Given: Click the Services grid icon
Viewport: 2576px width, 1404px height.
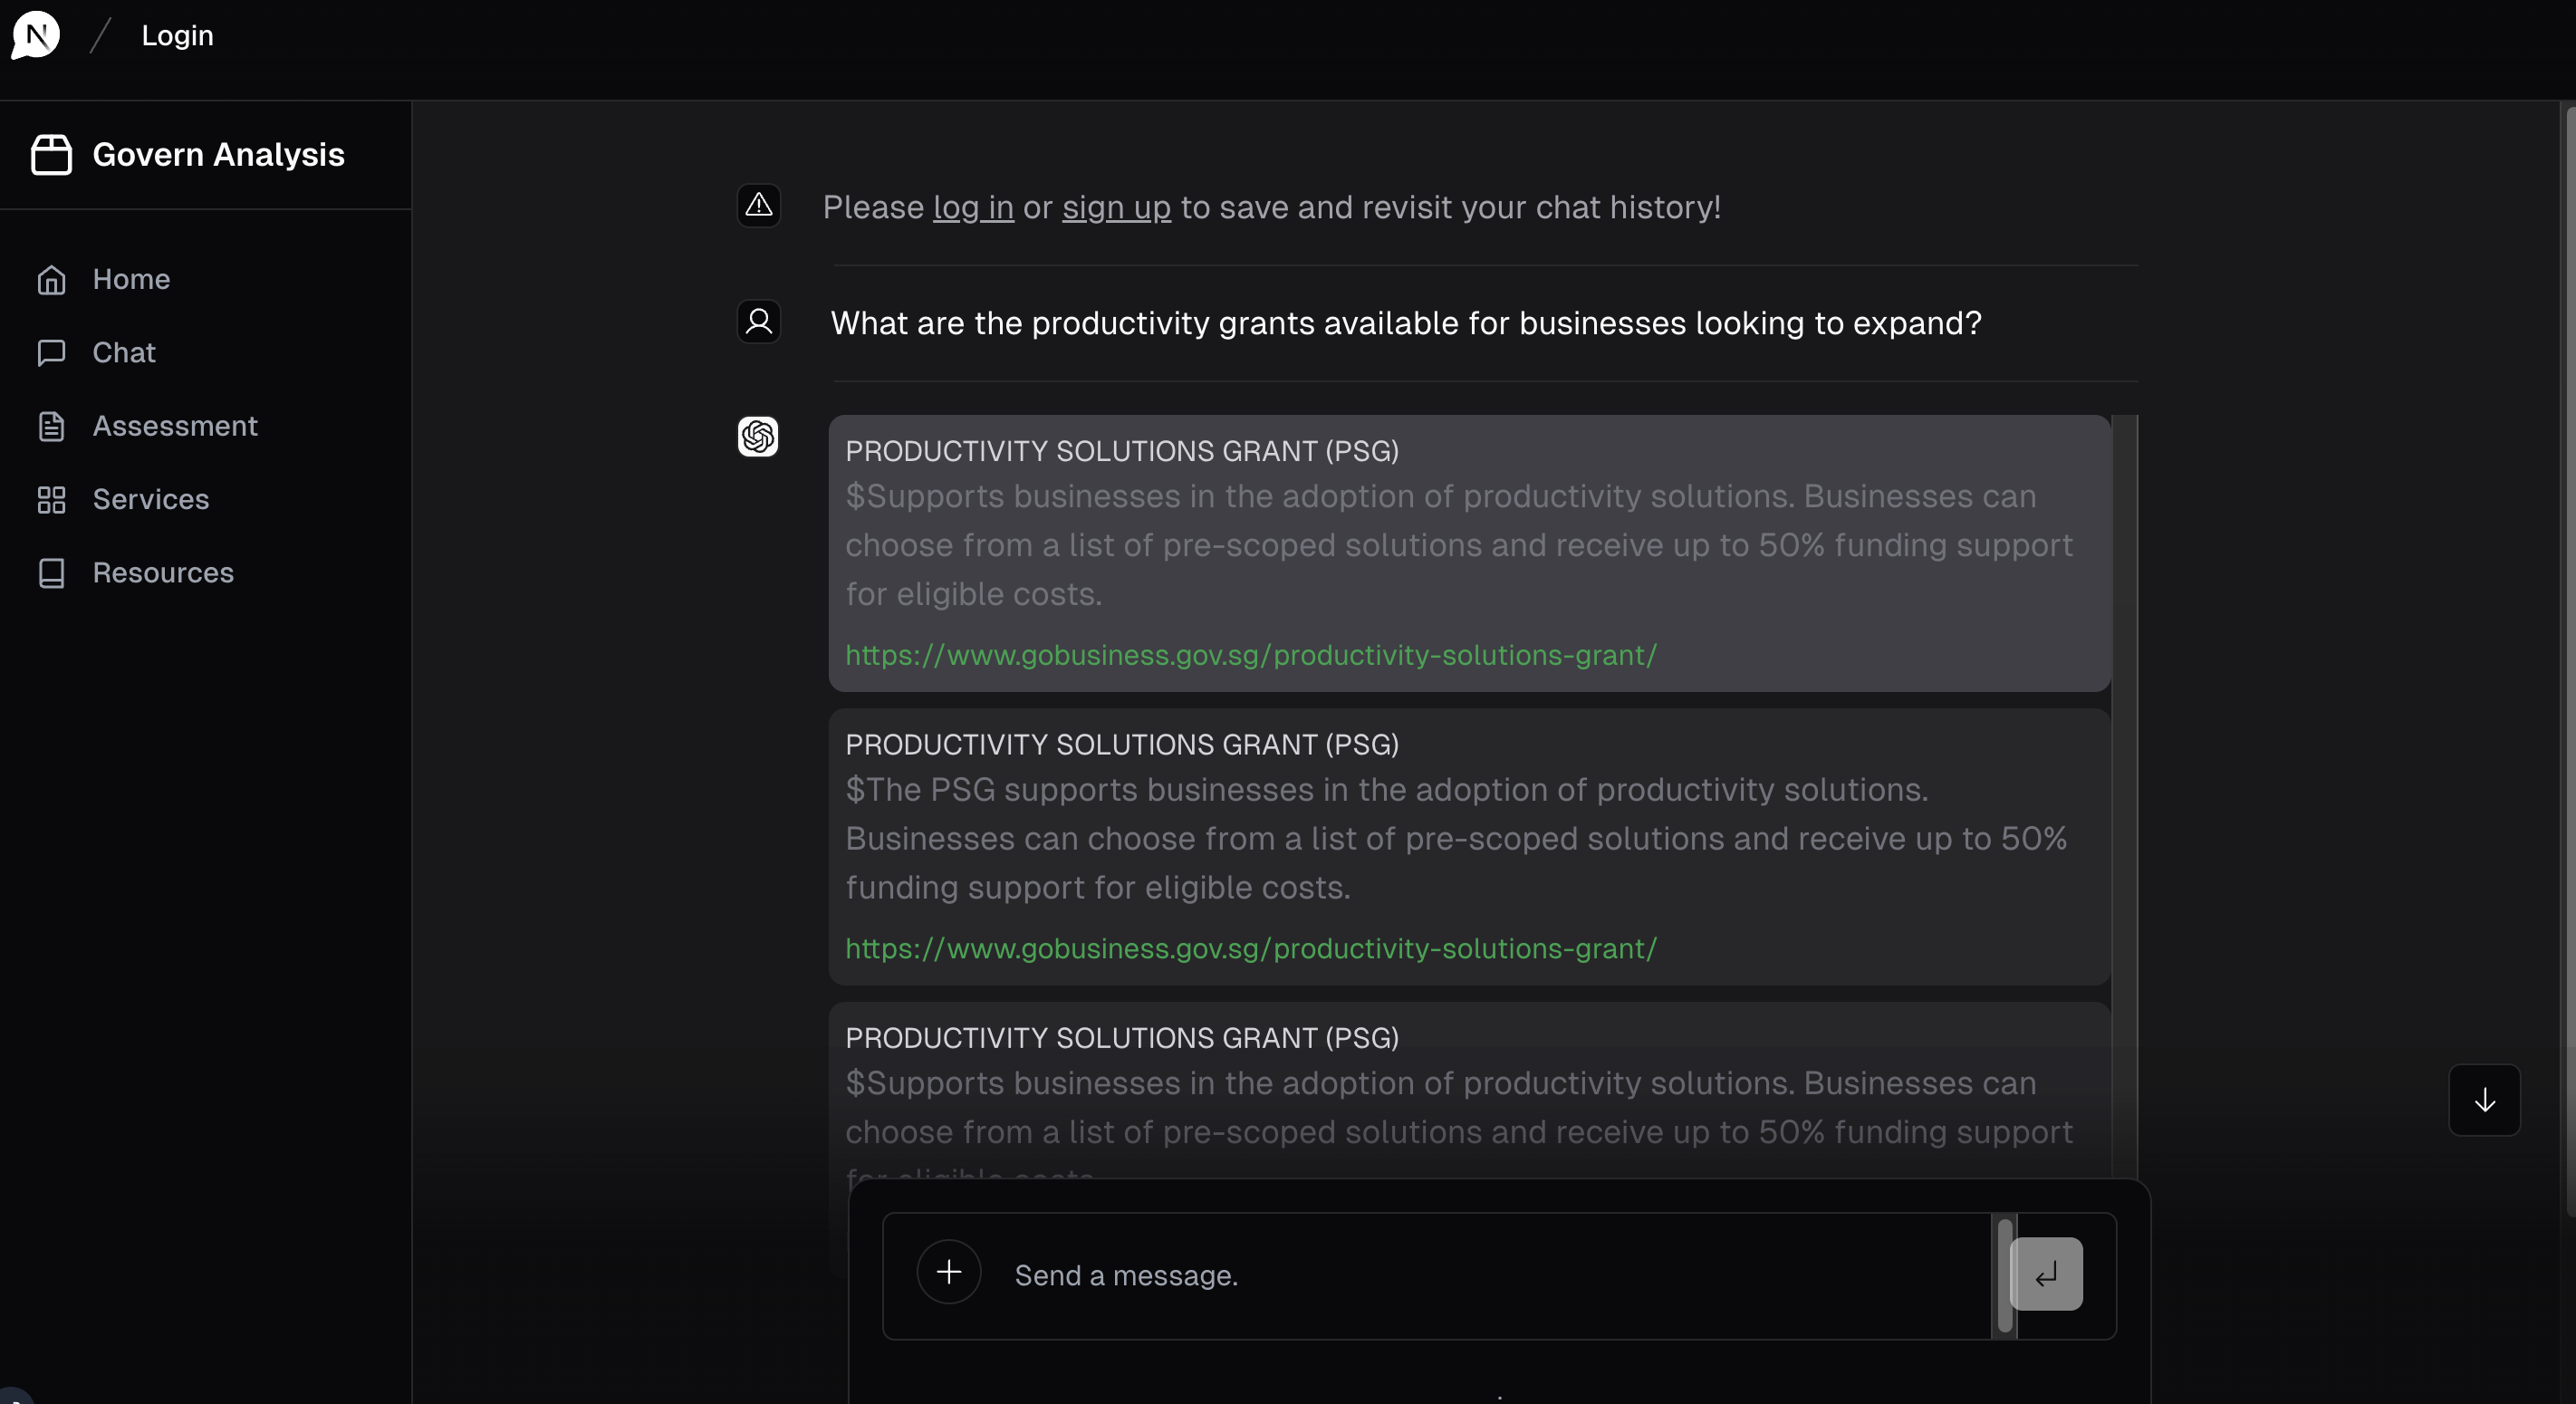Looking at the screenshot, I should [51, 499].
